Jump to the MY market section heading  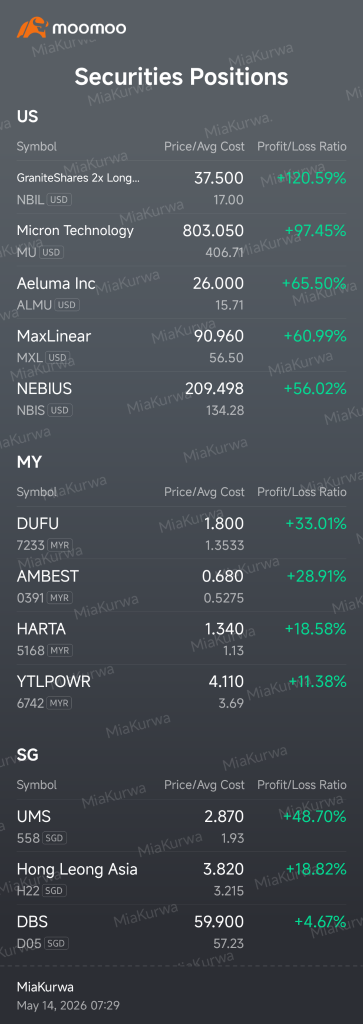[29, 462]
